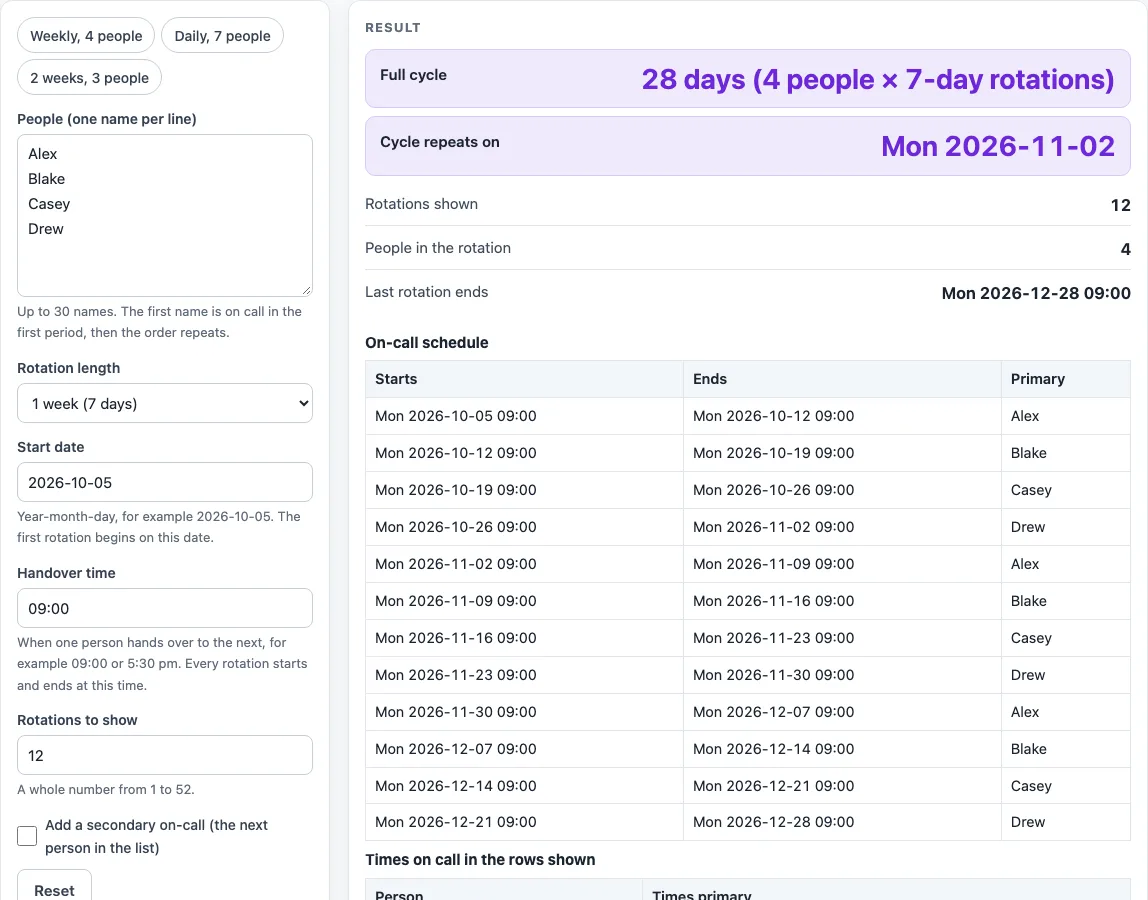Click "Drew" in the 2026-10-26 schedule row
Viewport: 1148px width, 900px height.
click(x=1028, y=527)
